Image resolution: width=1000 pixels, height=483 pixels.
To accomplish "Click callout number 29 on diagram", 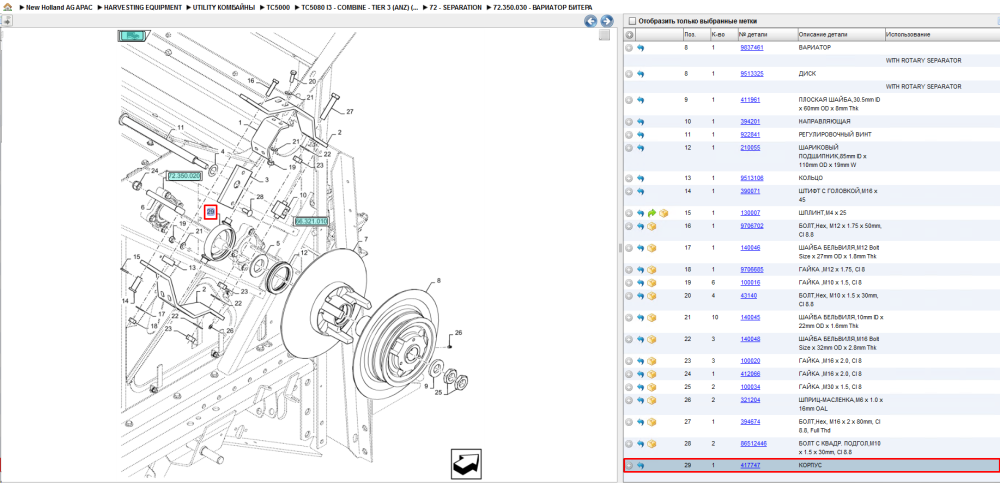I will (210, 212).
